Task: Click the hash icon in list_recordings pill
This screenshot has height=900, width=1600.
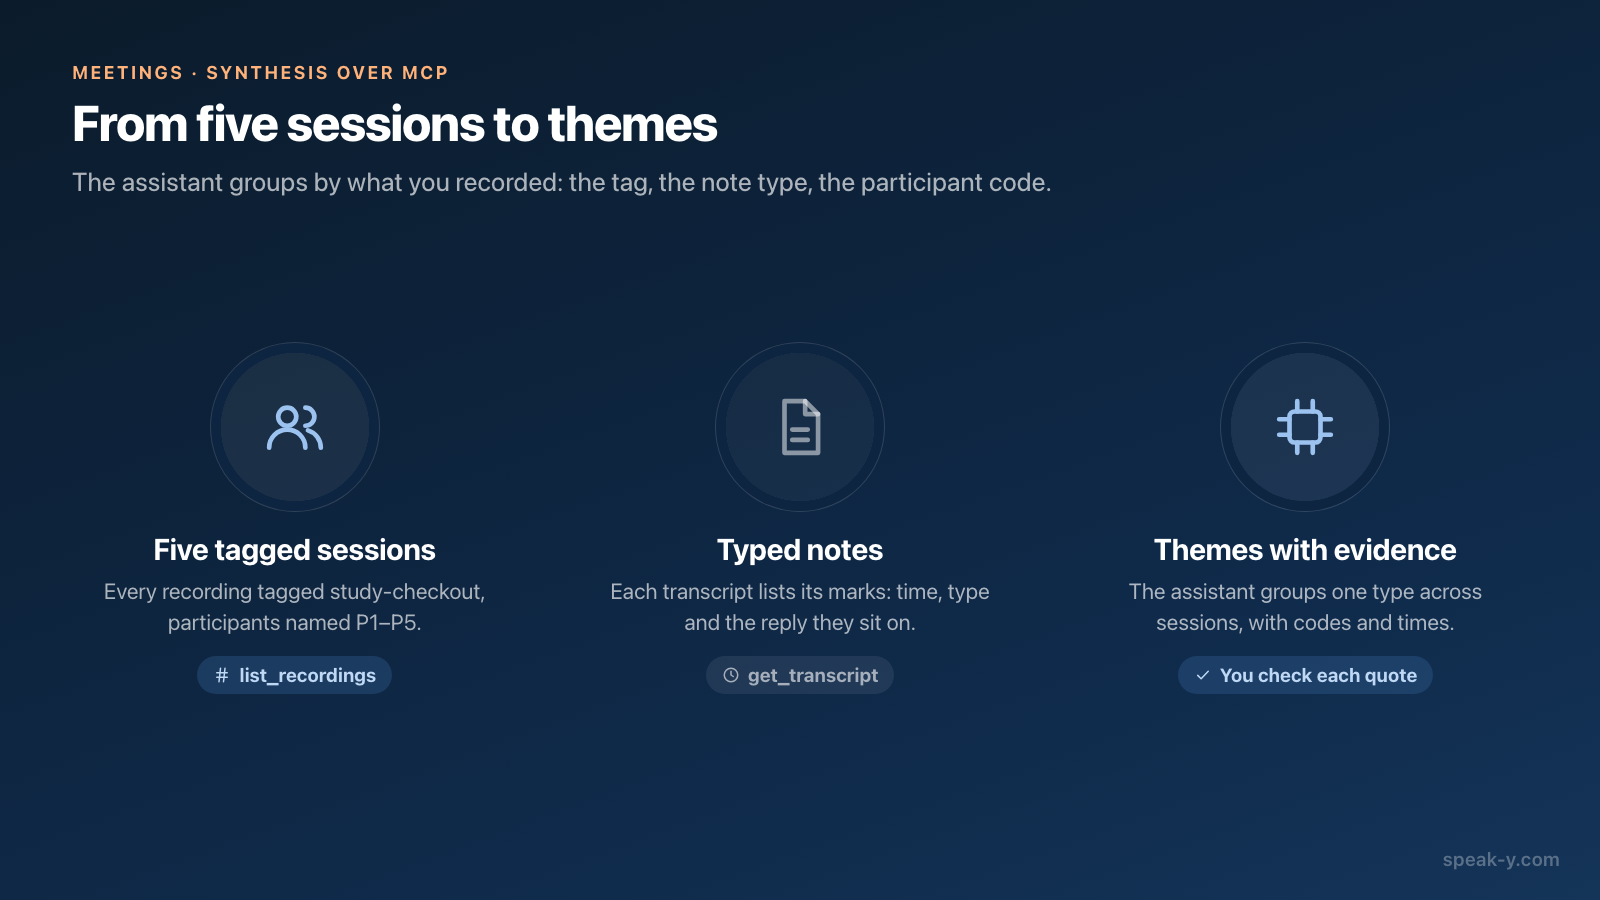Action: [x=222, y=675]
